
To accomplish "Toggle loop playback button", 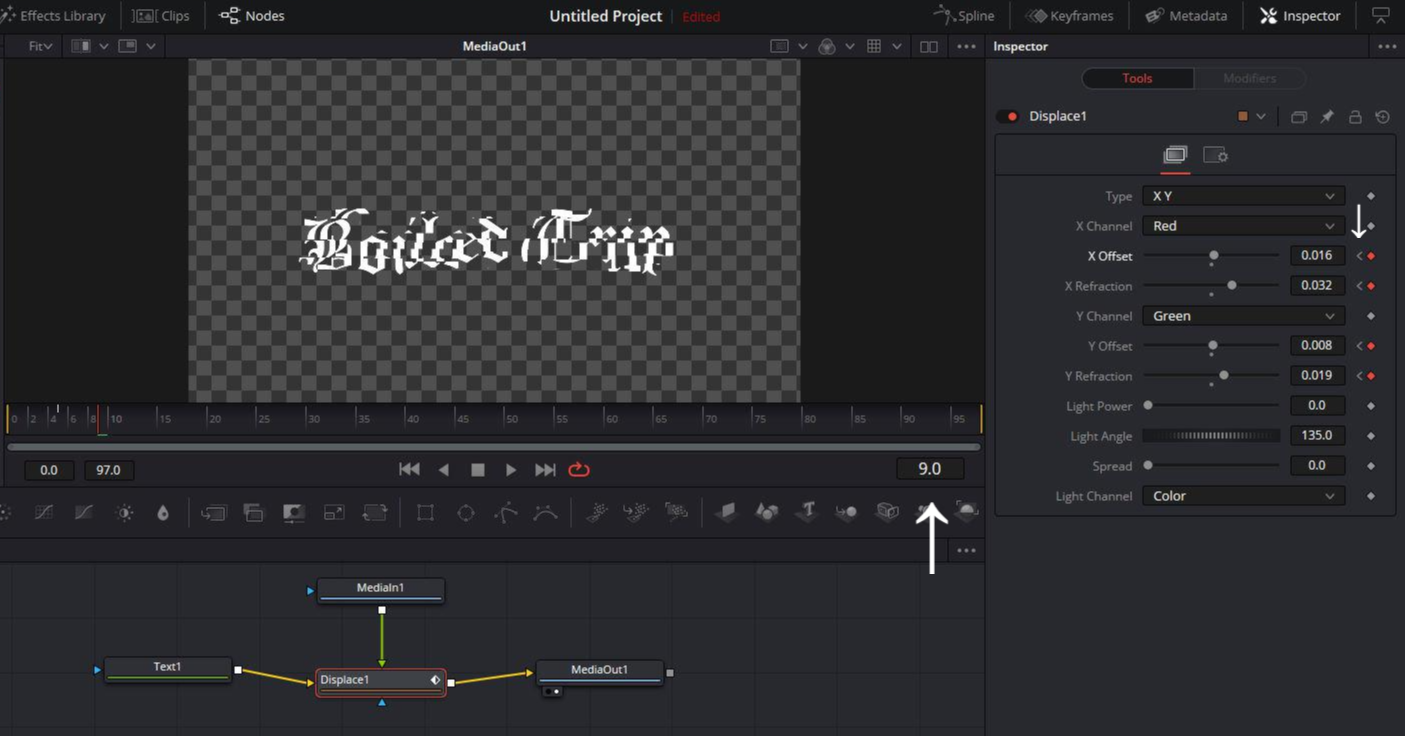I will (x=579, y=469).
